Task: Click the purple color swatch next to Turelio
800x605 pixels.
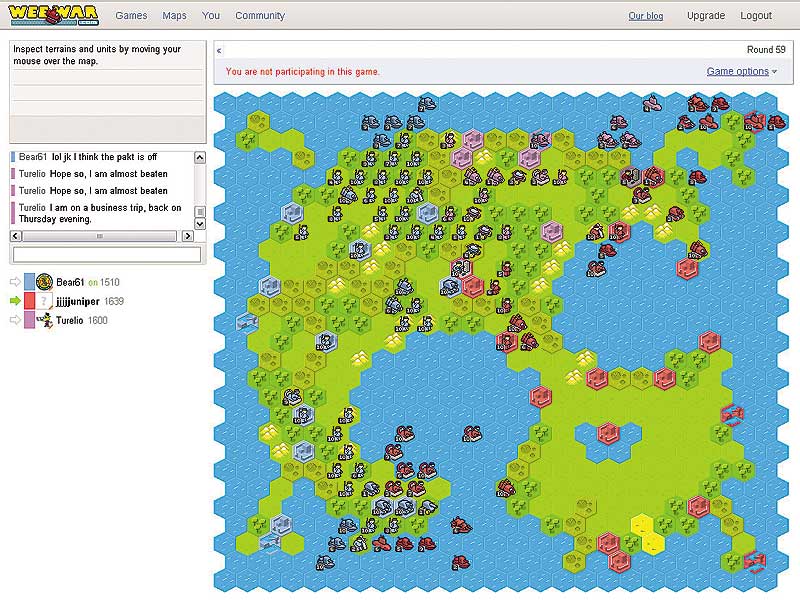Action: click(30, 320)
